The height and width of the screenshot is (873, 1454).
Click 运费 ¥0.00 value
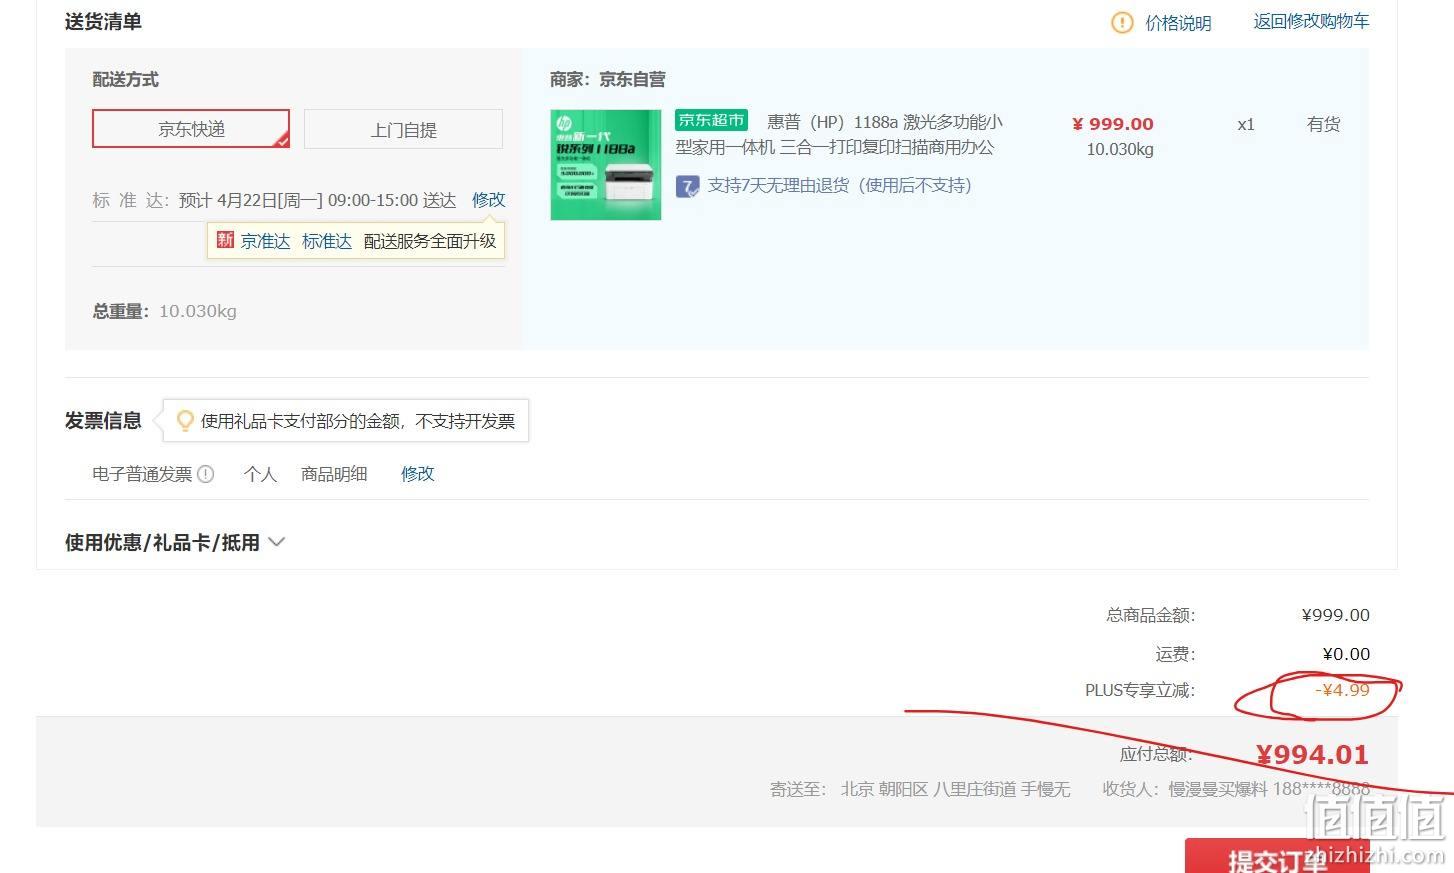tap(1346, 654)
